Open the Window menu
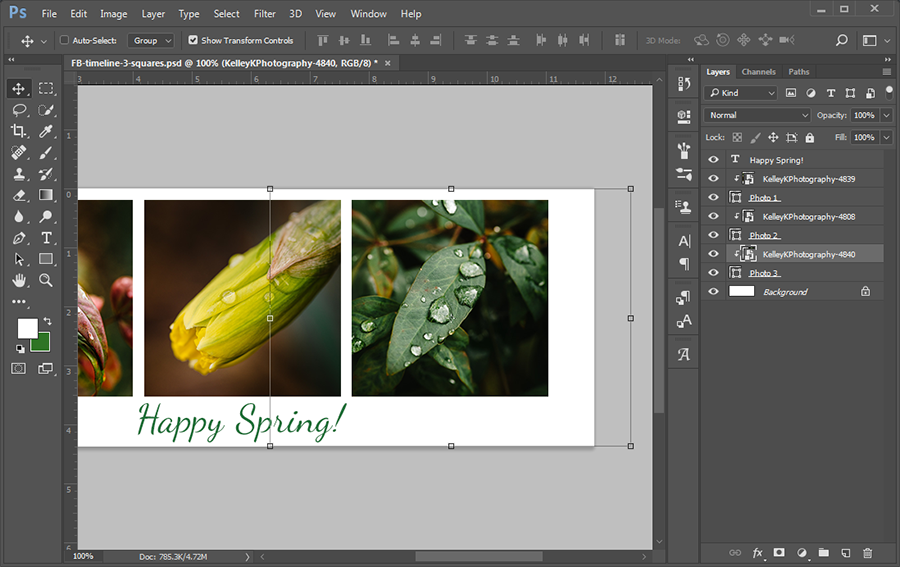 point(368,14)
